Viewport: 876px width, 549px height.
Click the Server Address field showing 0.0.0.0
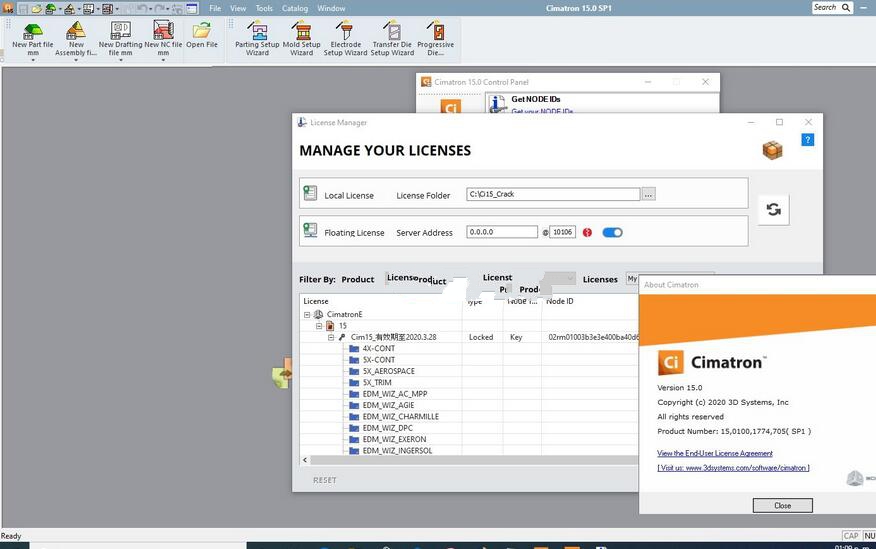point(502,232)
